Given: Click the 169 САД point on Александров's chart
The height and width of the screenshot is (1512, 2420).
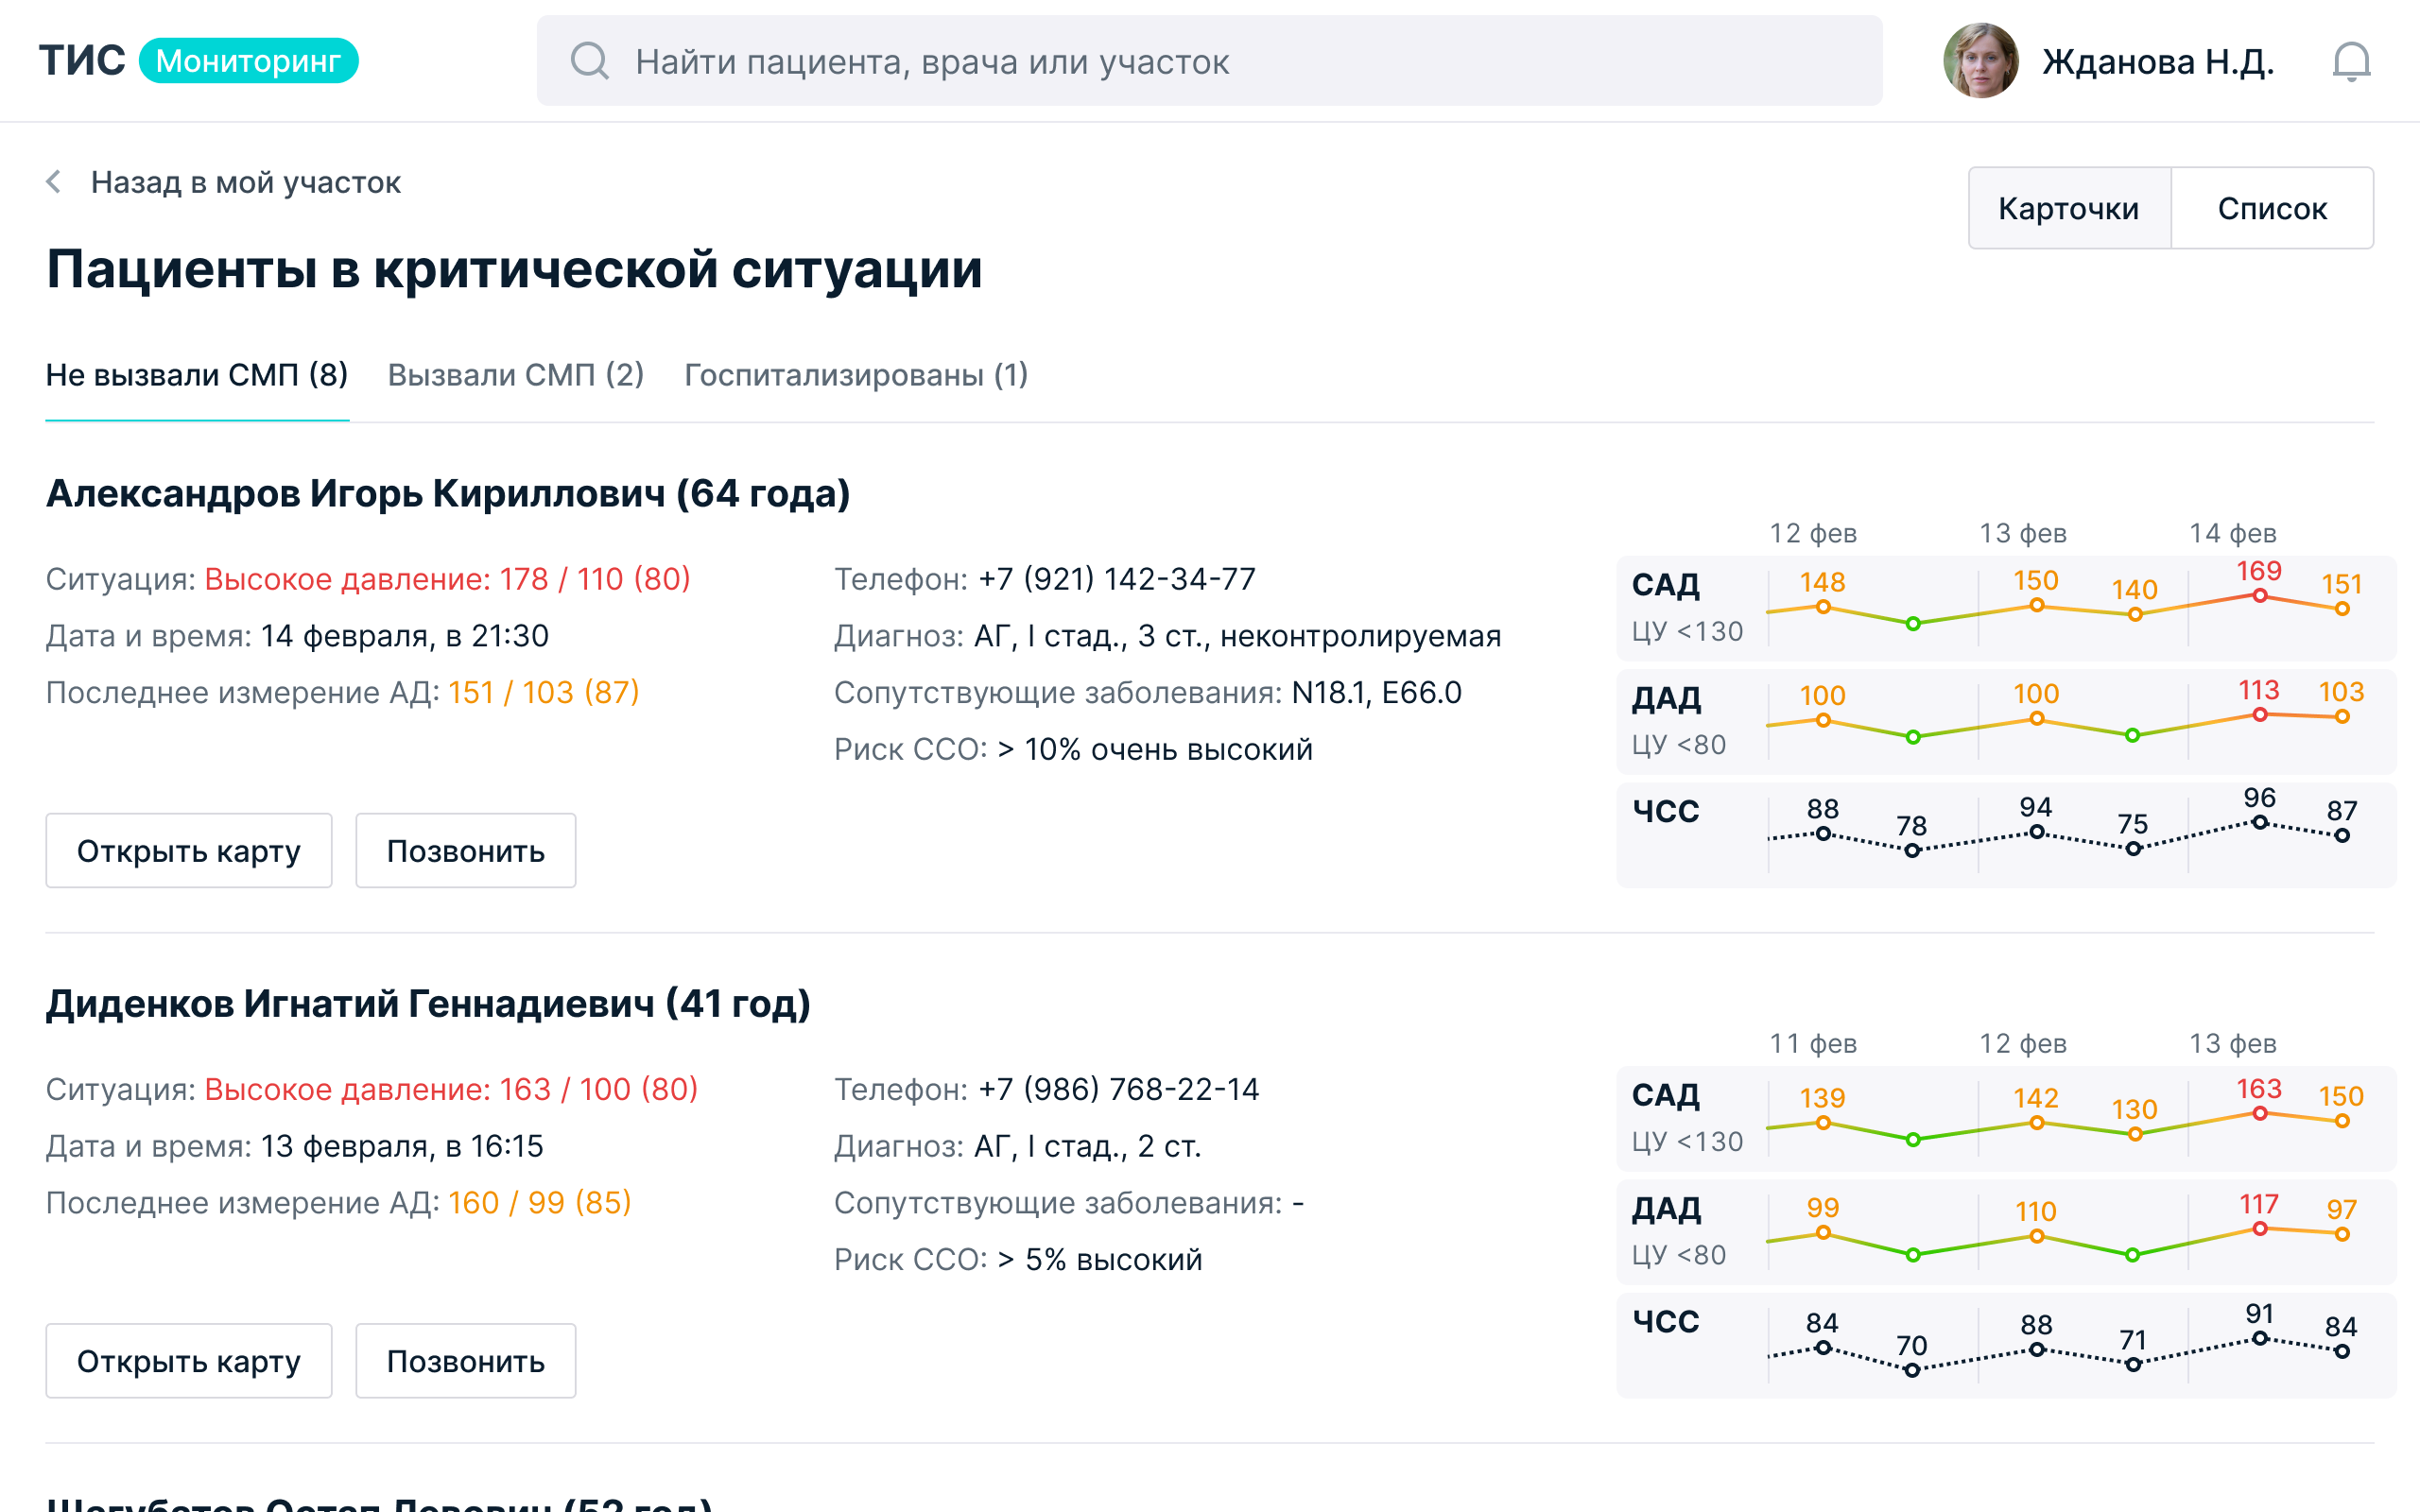Looking at the screenshot, I should (x=2259, y=596).
